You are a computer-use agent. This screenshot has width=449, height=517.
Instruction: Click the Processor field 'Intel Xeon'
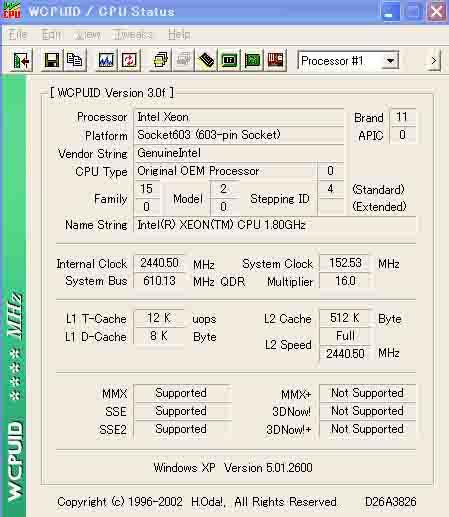pyautogui.click(x=239, y=117)
